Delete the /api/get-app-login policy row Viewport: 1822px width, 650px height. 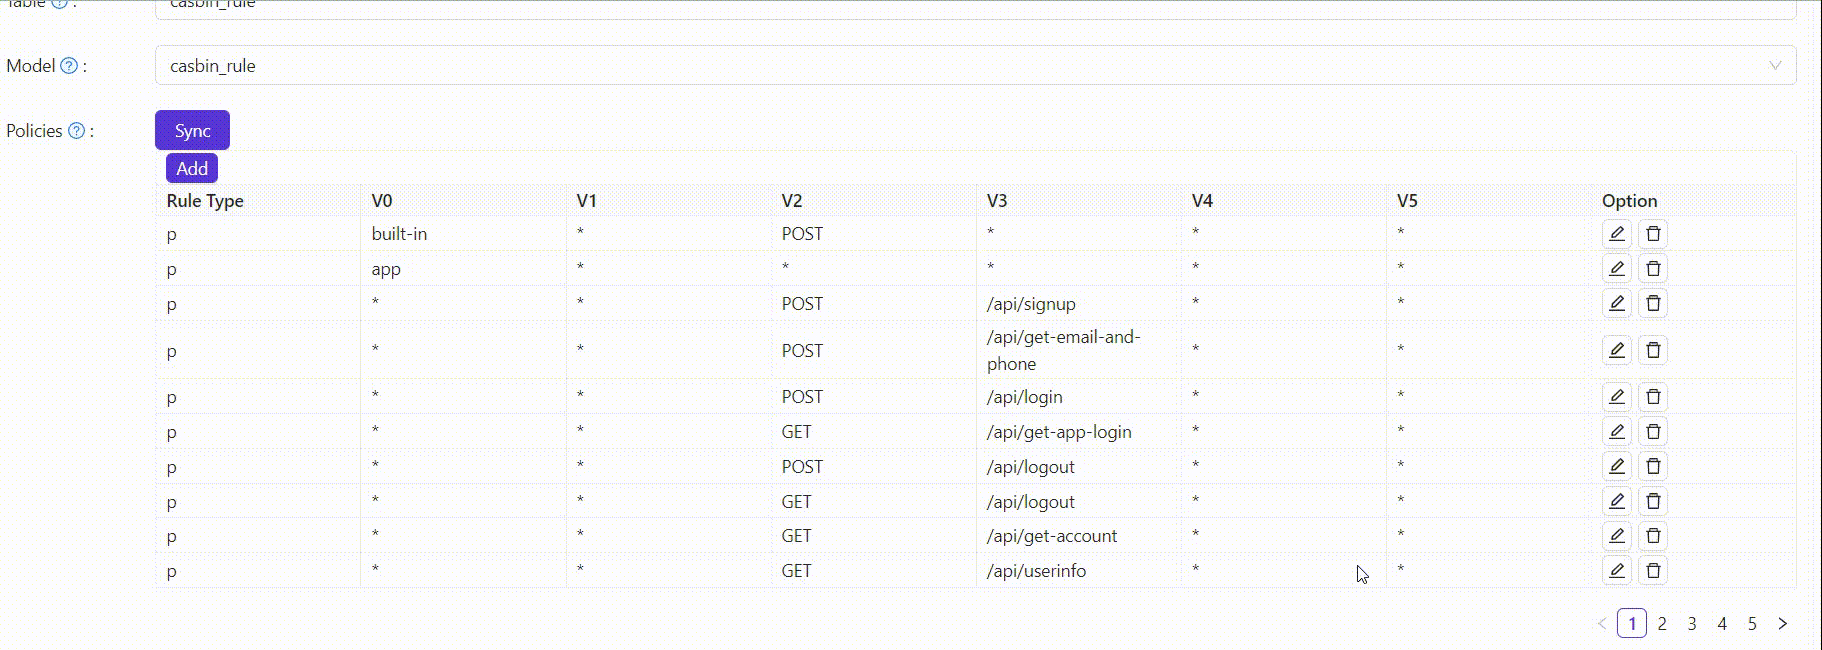[1653, 432]
